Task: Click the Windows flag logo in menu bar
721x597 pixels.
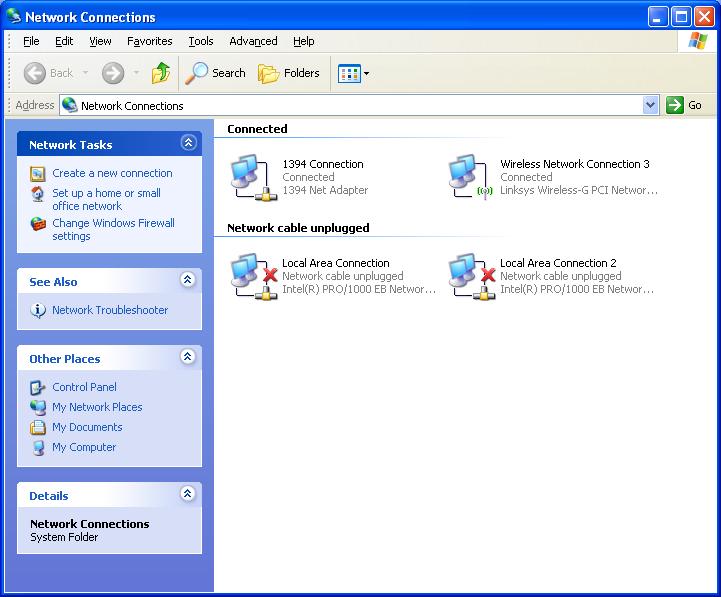Action: (698, 41)
